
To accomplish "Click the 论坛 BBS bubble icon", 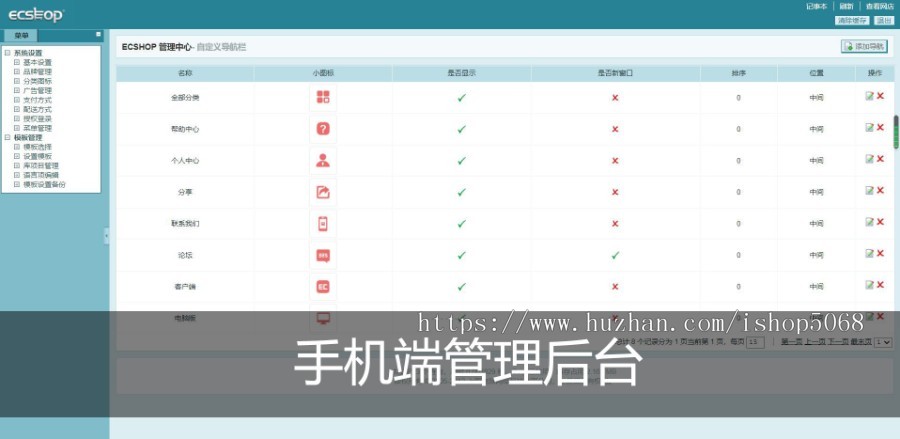I will (323, 255).
